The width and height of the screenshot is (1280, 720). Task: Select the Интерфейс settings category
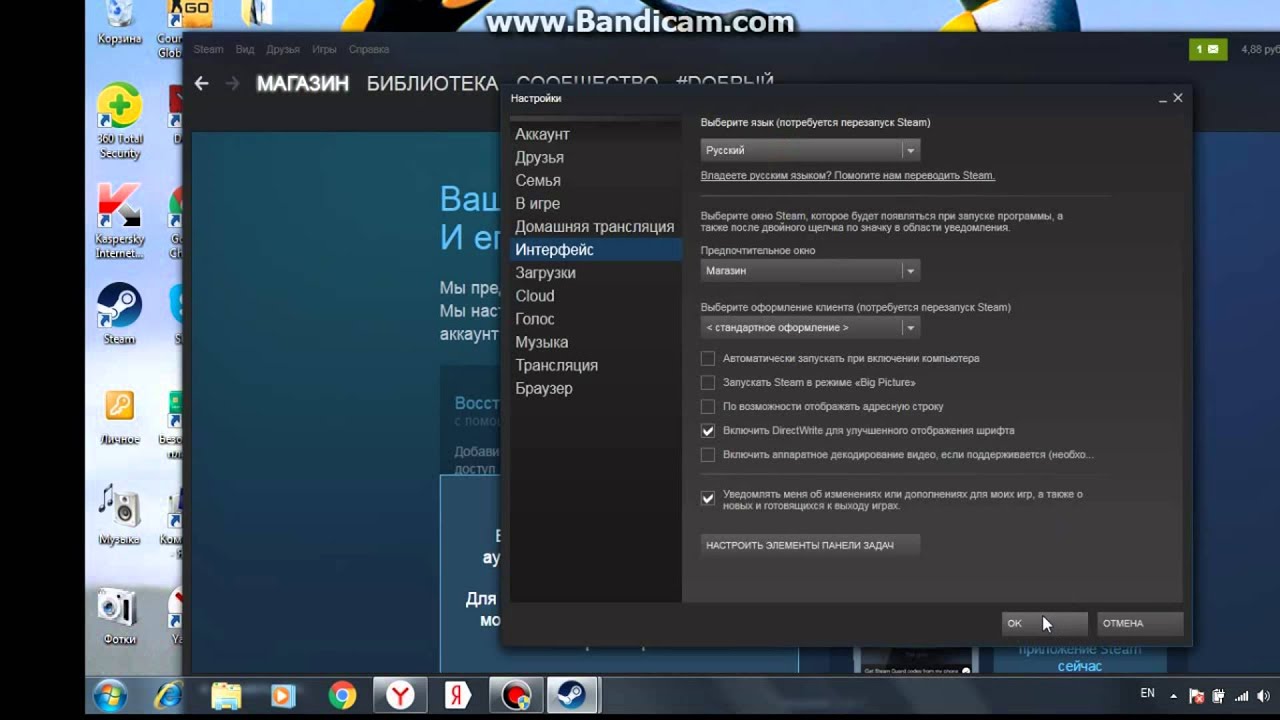click(x=596, y=249)
